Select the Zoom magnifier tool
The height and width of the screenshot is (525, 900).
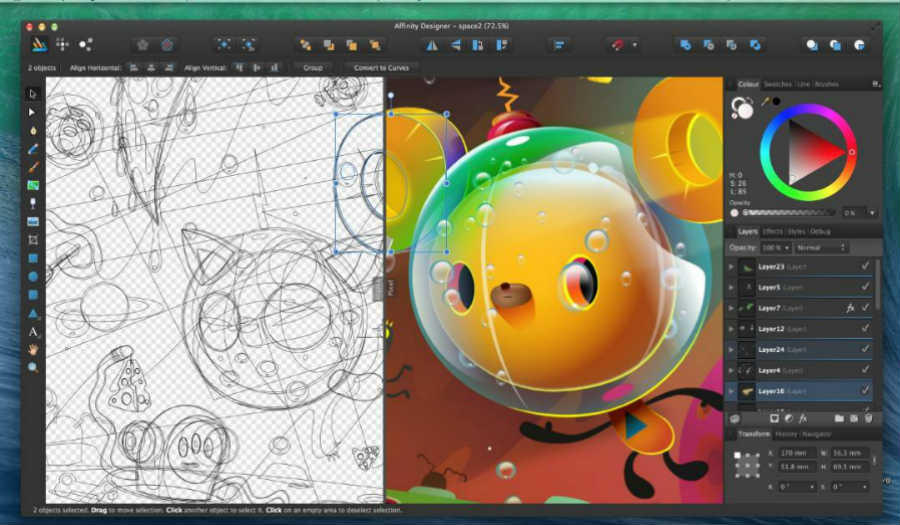click(x=33, y=367)
